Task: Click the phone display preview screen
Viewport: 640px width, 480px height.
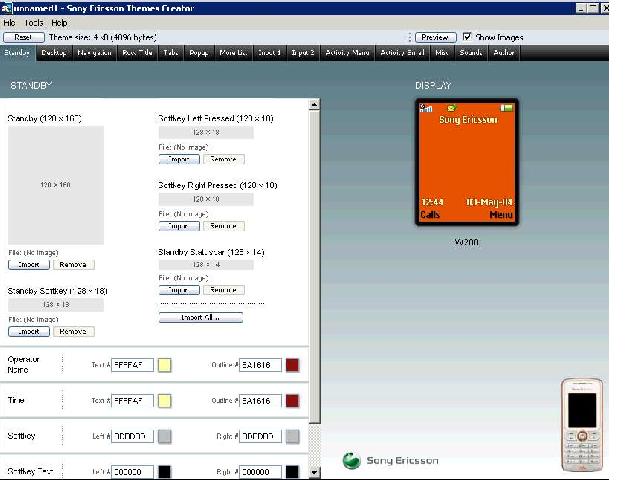Action: tap(467, 162)
